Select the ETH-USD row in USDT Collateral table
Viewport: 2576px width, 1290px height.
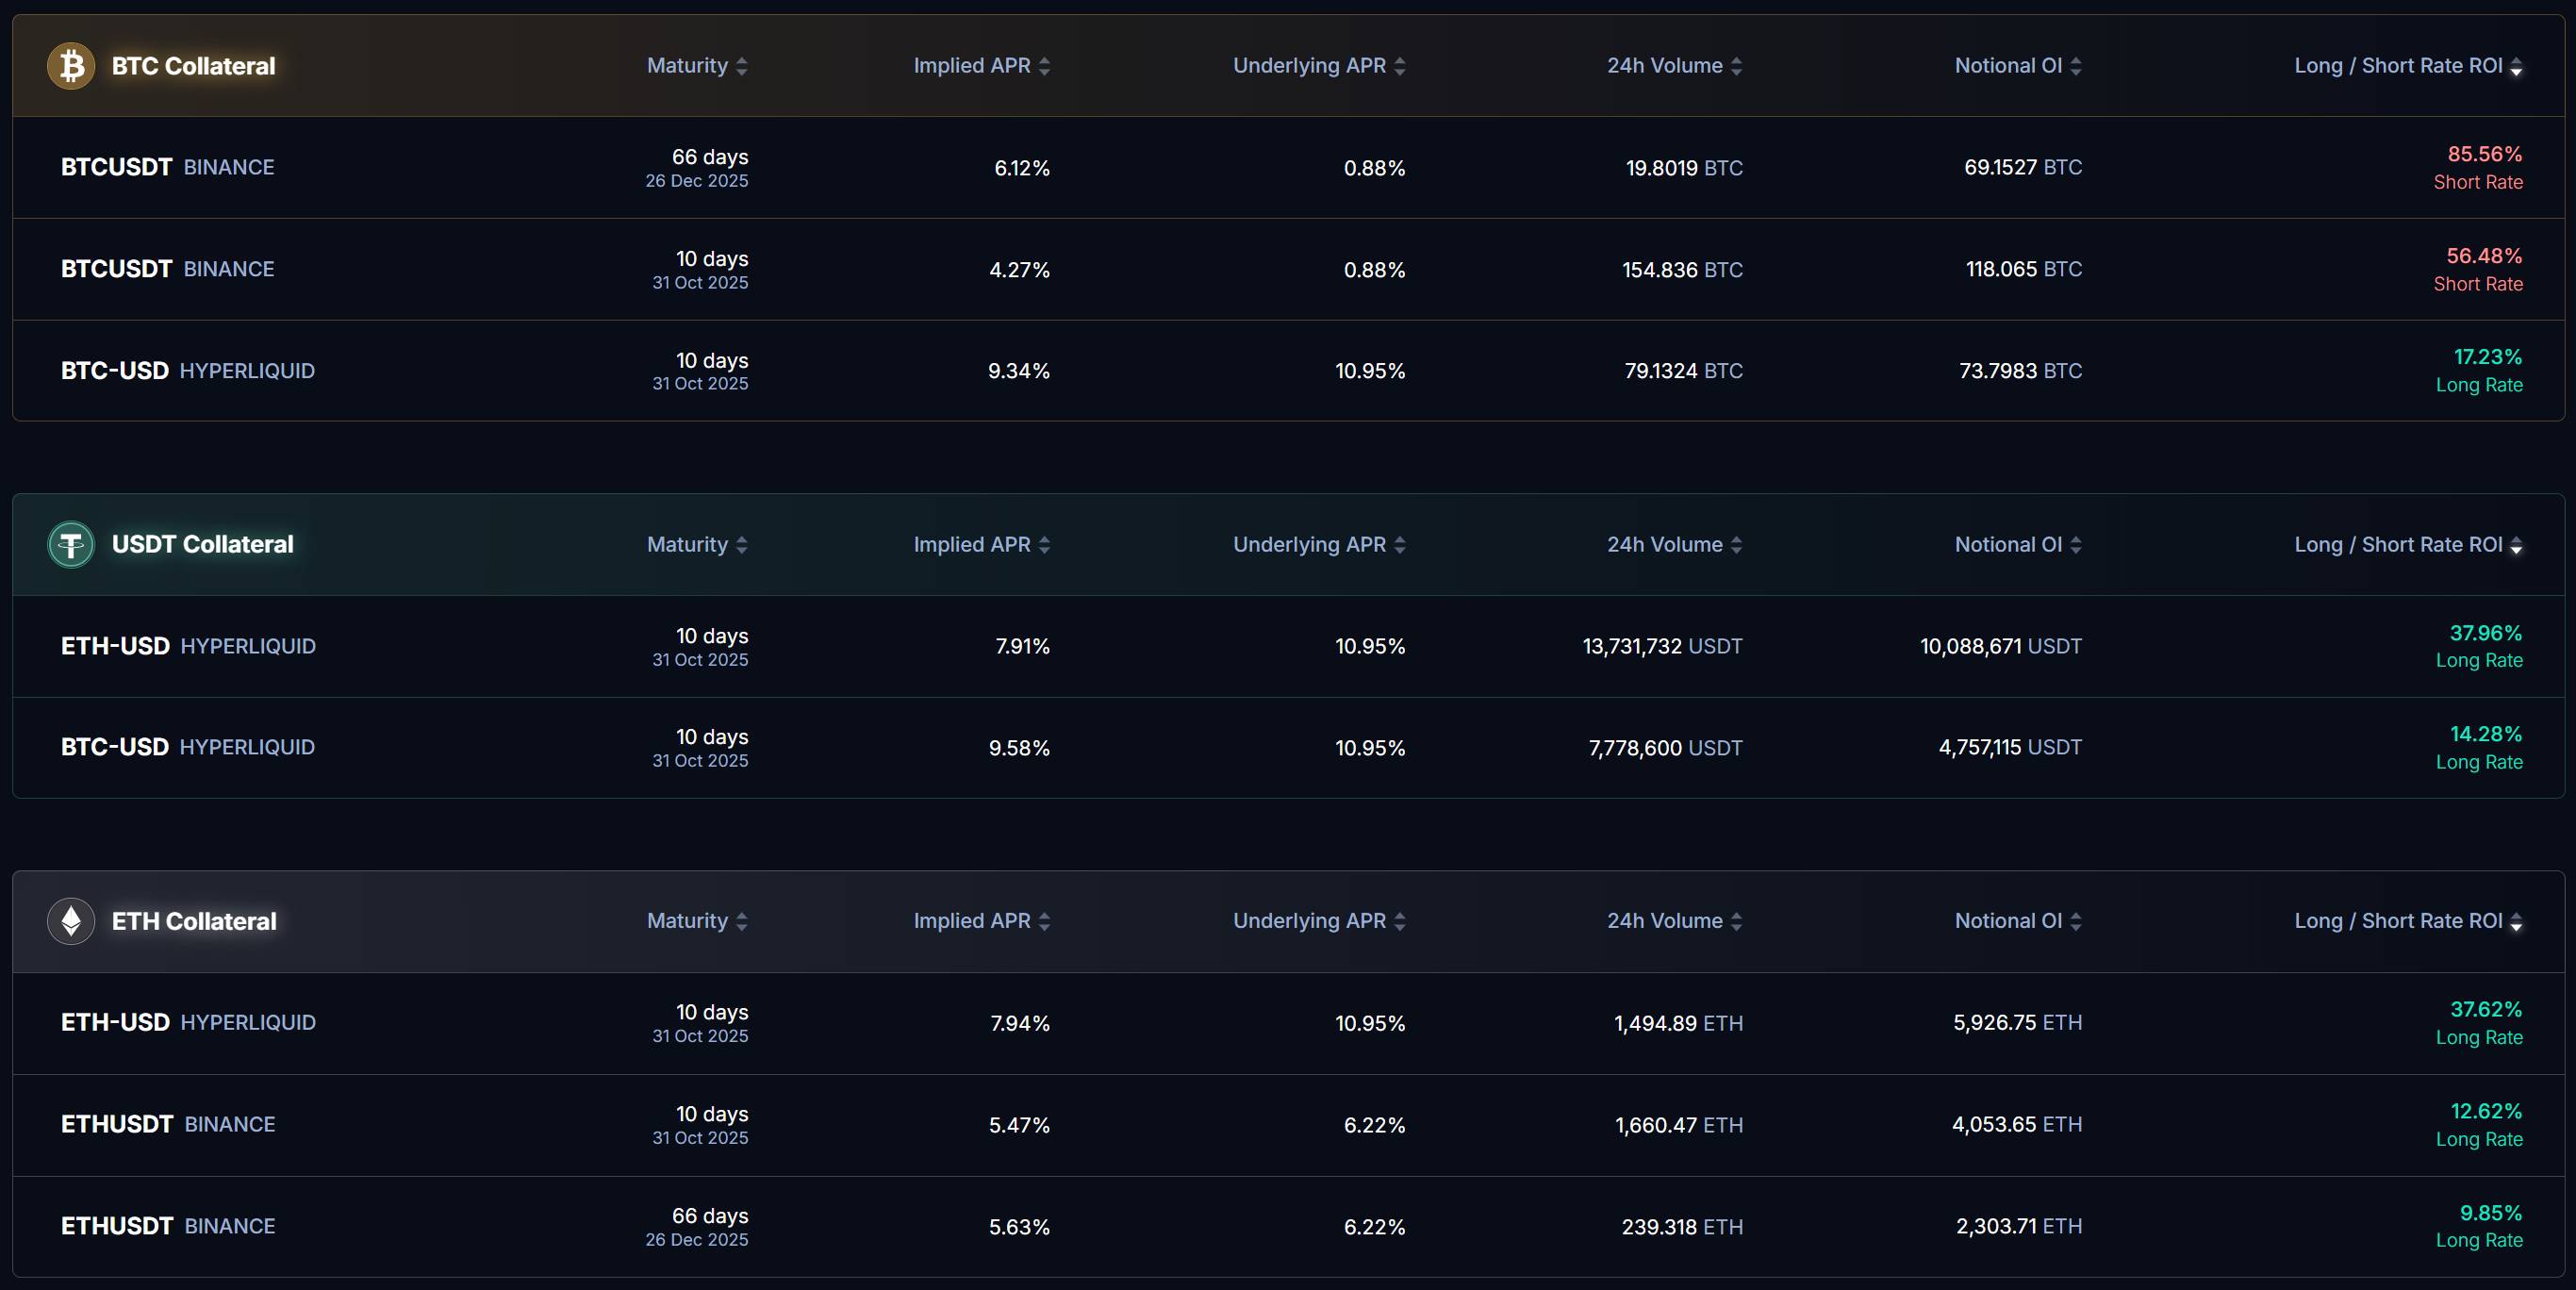1288,646
